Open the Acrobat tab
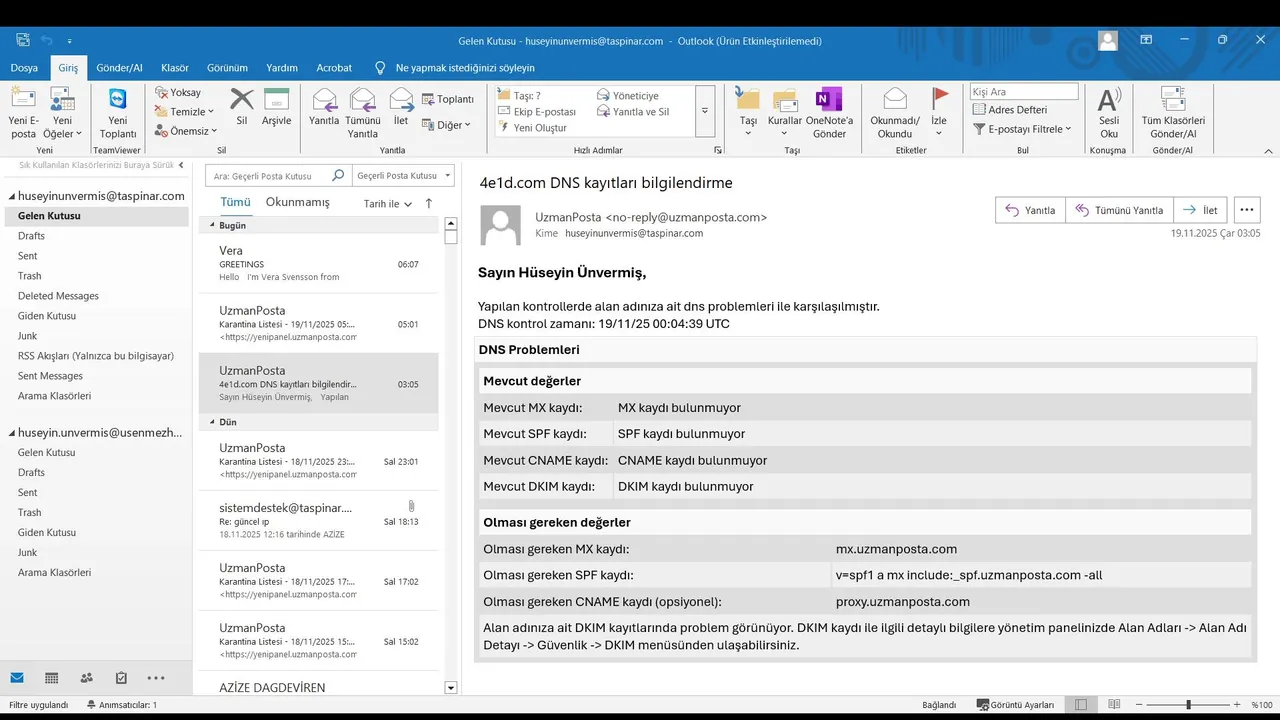Viewport: 1280px width, 720px height. (x=334, y=68)
